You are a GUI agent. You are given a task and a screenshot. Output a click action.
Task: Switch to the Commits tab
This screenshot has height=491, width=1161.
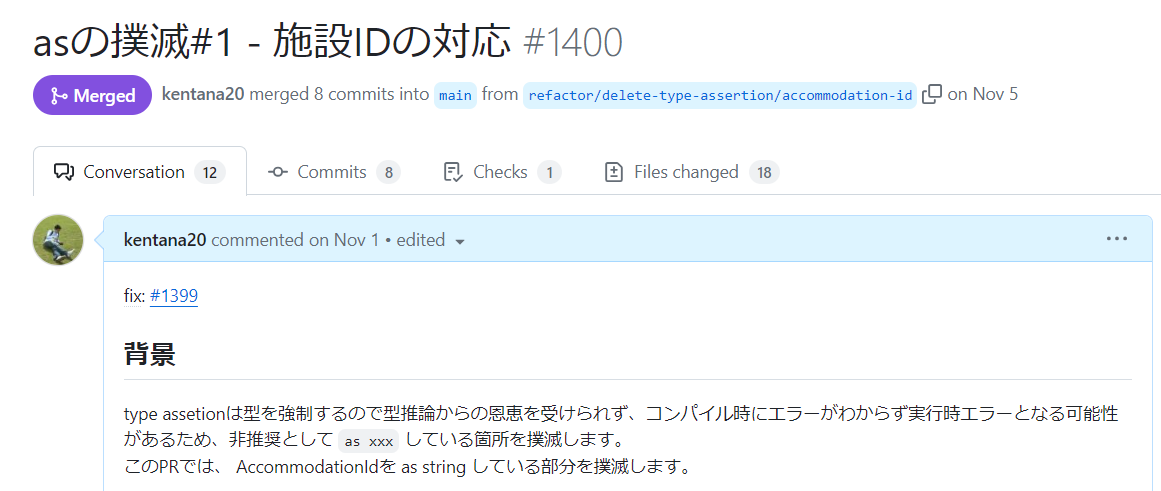pyautogui.click(x=334, y=173)
